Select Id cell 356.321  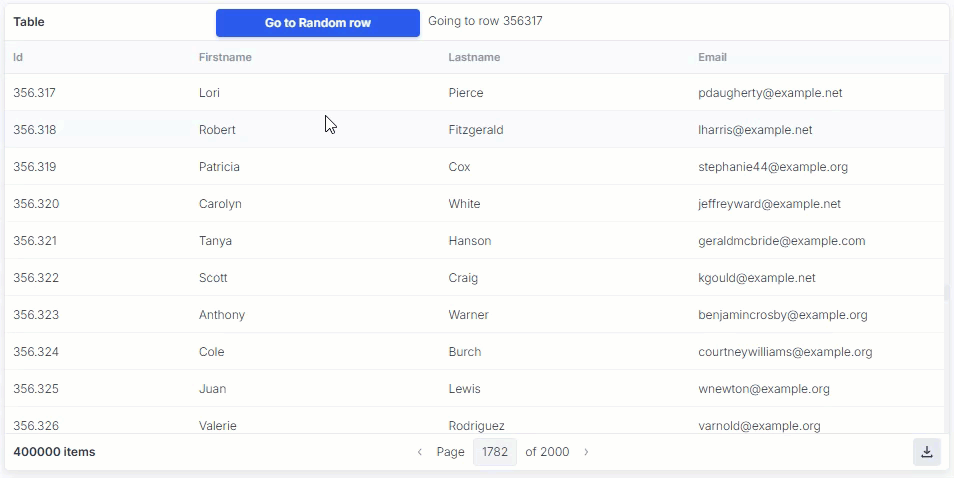click(35, 241)
